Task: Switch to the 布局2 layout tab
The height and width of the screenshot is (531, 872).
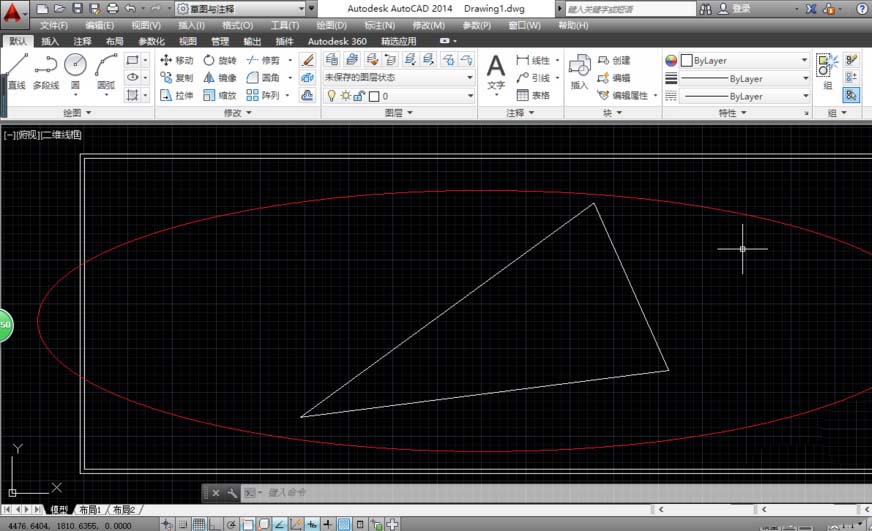Action: [124, 509]
